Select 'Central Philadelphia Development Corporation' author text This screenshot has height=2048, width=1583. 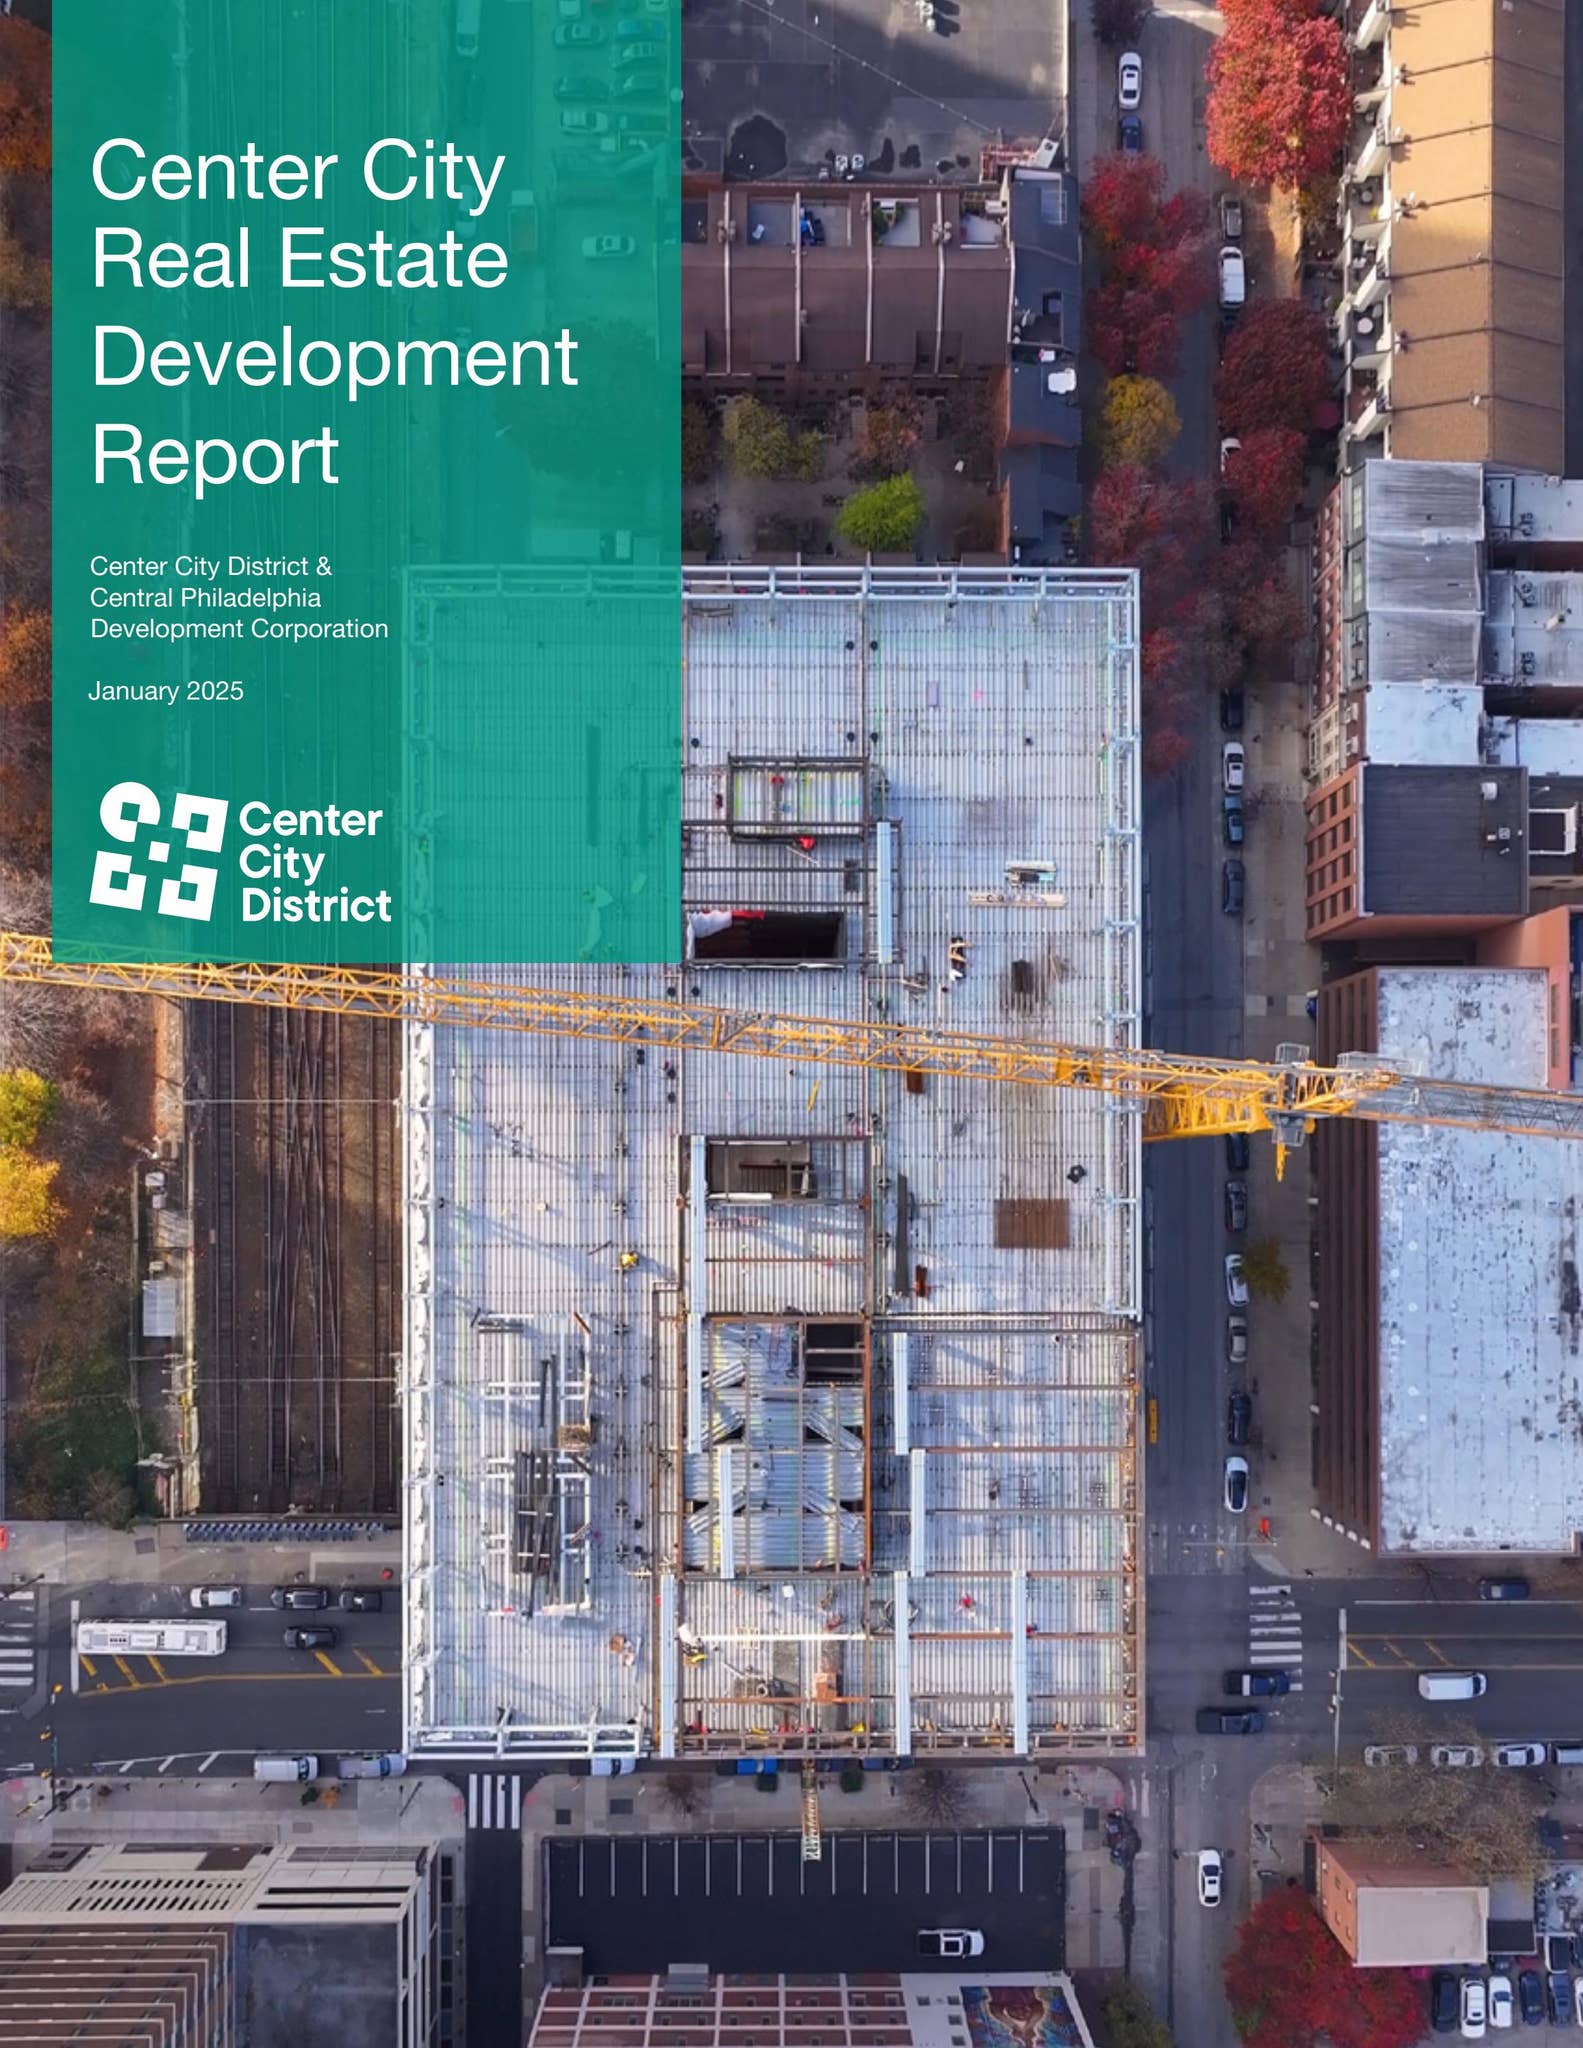(239, 613)
